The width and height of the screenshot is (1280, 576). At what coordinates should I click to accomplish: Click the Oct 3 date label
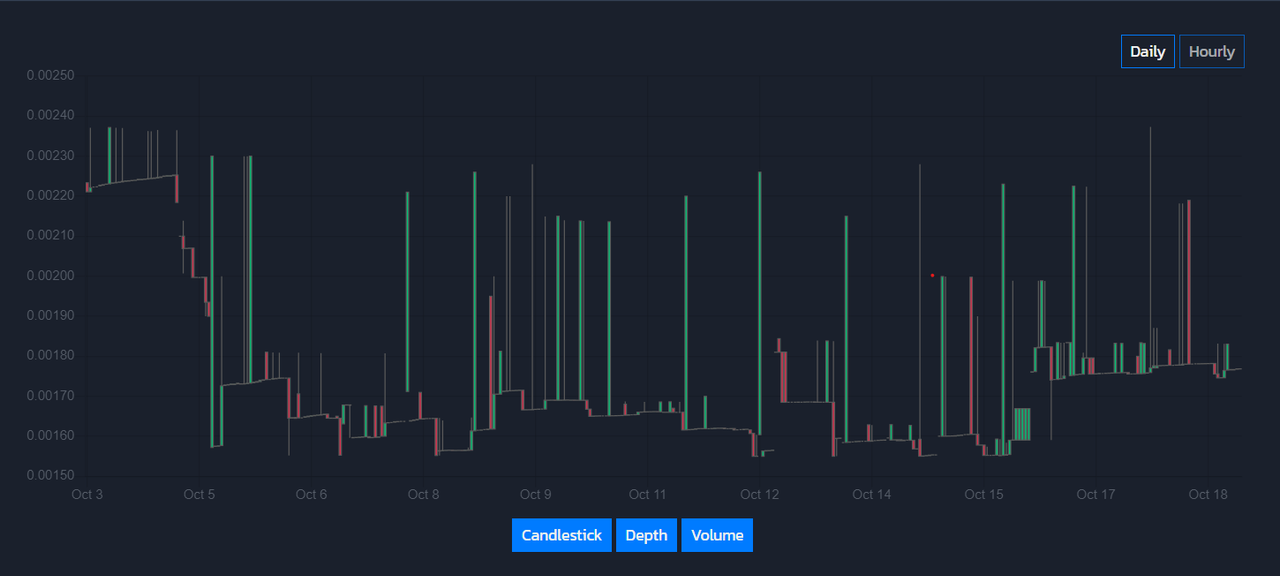tap(87, 494)
